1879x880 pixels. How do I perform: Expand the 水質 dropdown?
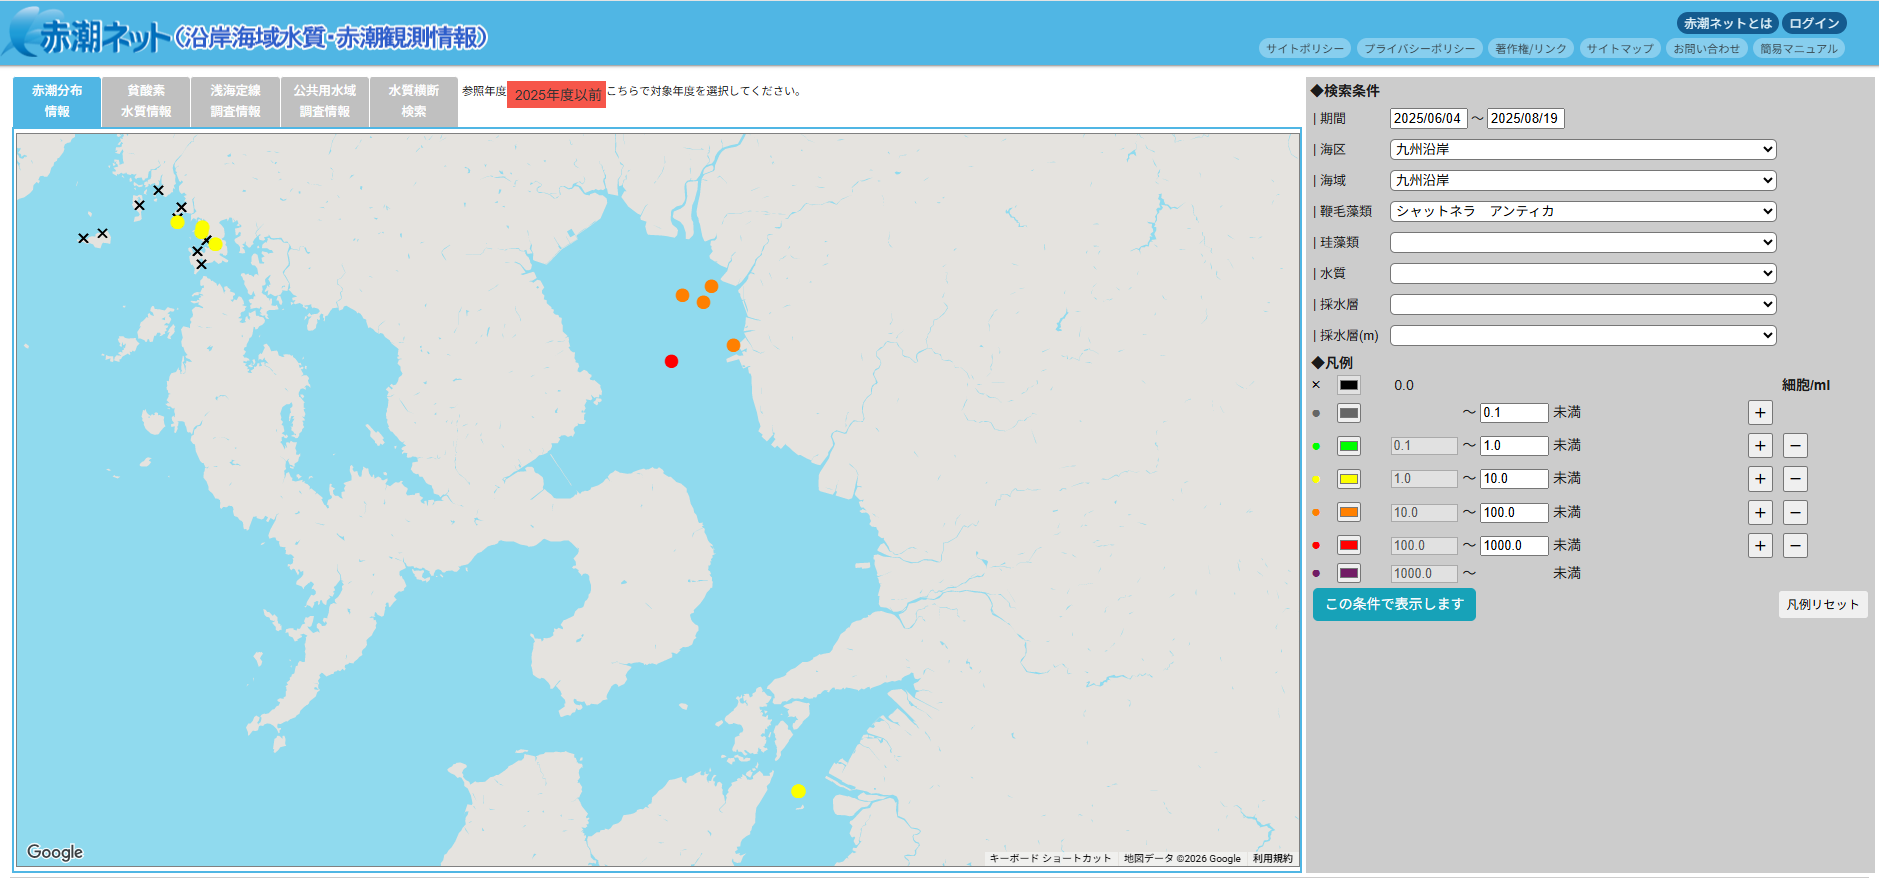pyautogui.click(x=1583, y=273)
